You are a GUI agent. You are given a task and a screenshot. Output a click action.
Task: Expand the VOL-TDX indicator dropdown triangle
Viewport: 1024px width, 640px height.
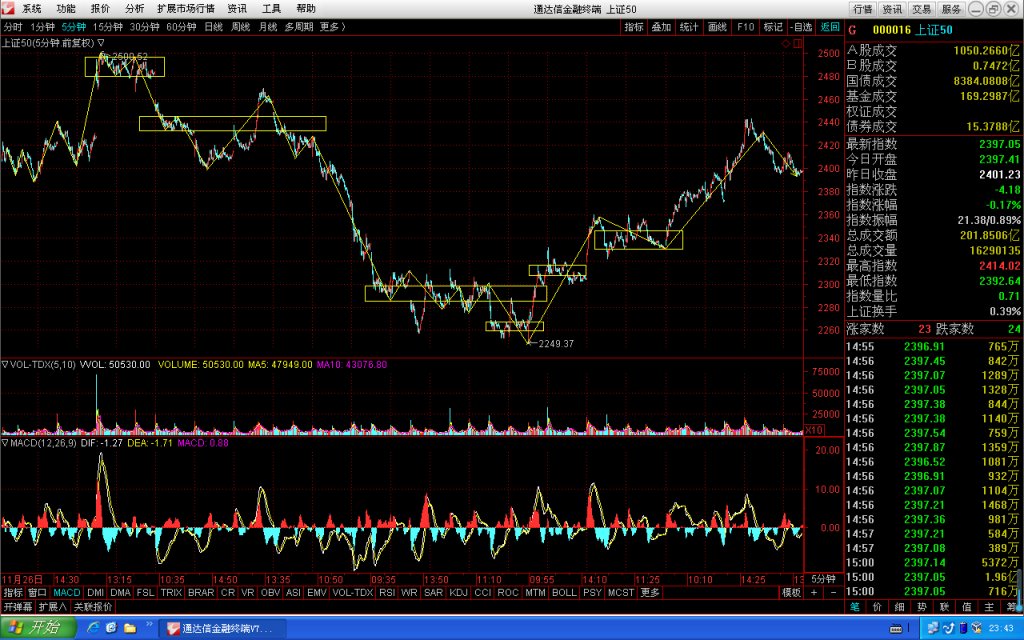pyautogui.click(x=5, y=364)
